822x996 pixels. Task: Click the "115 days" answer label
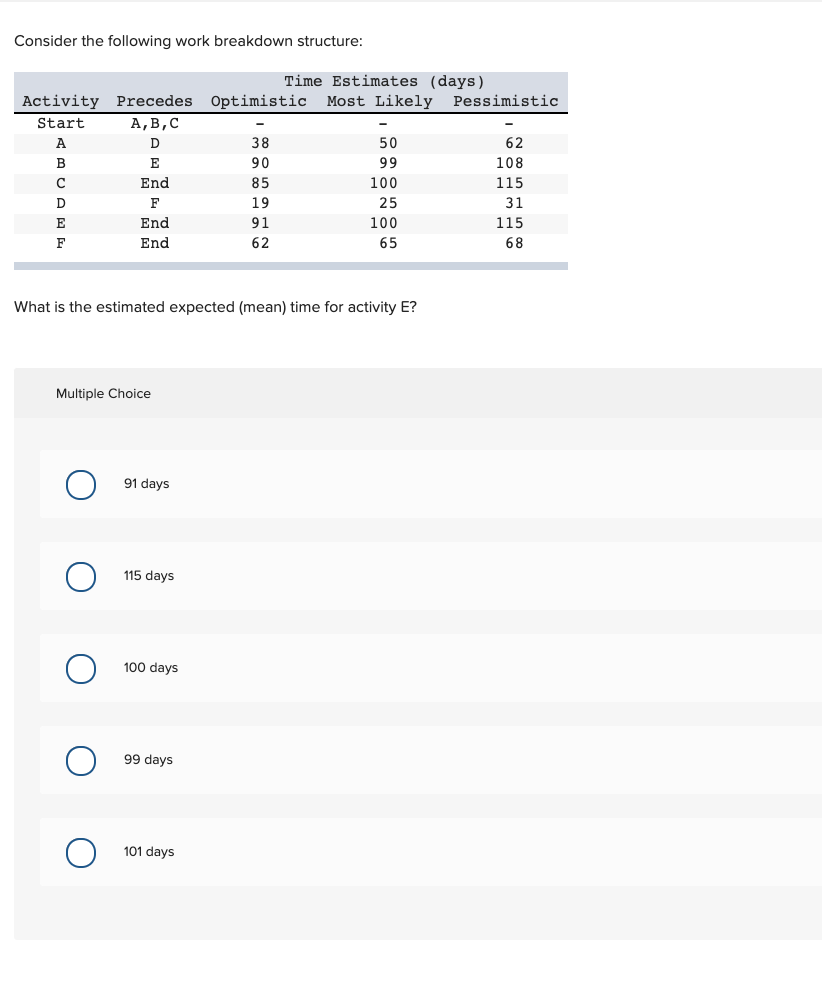tap(148, 576)
